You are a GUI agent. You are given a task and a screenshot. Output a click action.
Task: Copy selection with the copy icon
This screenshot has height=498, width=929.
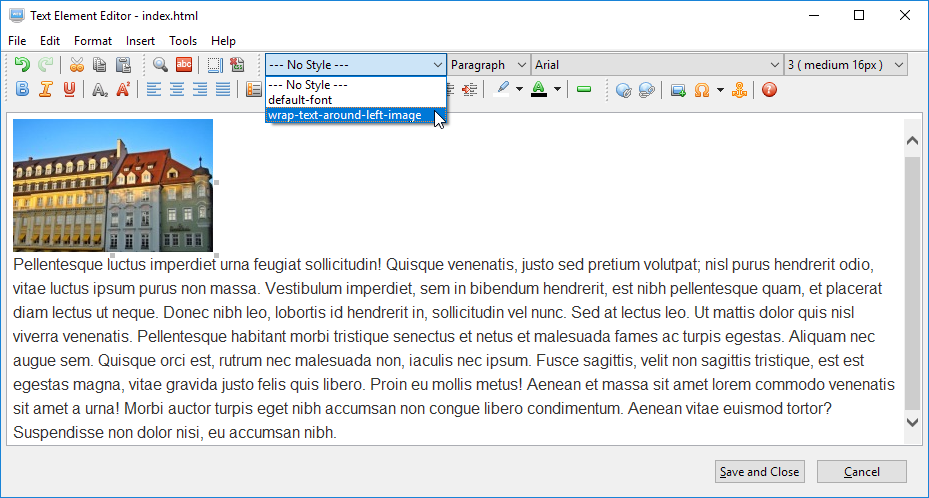(100, 65)
